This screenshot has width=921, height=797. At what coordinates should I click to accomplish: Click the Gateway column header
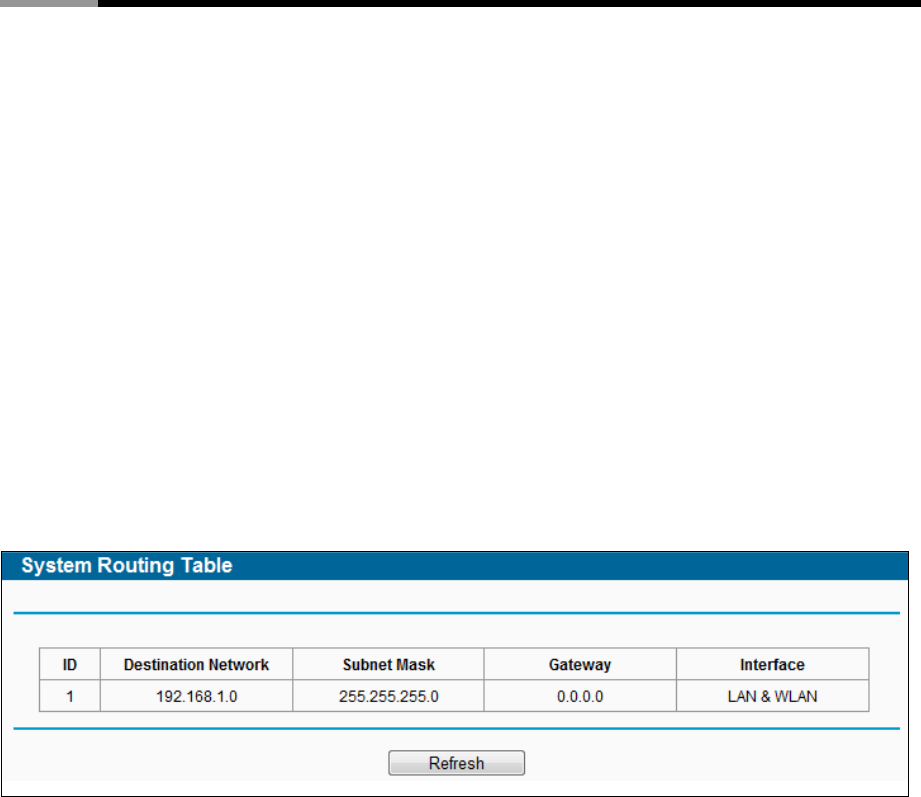[580, 664]
